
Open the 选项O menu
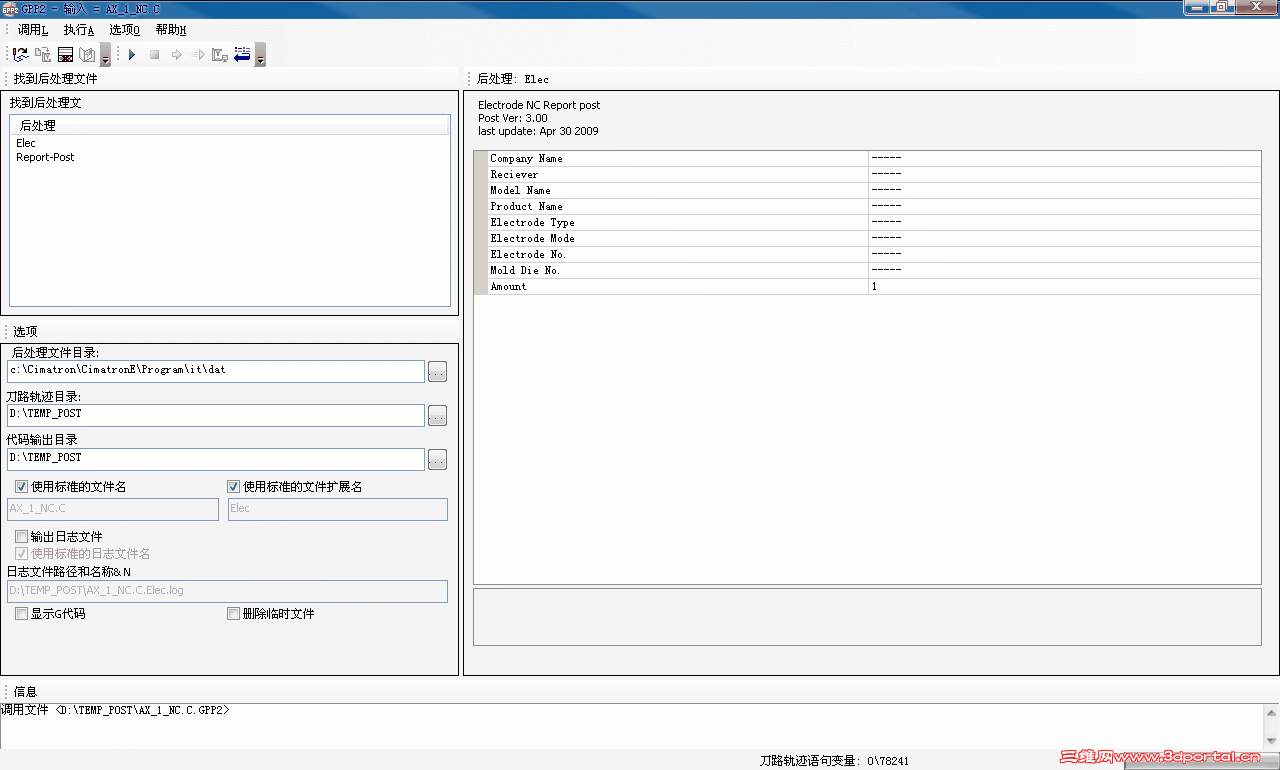pyautogui.click(x=125, y=30)
